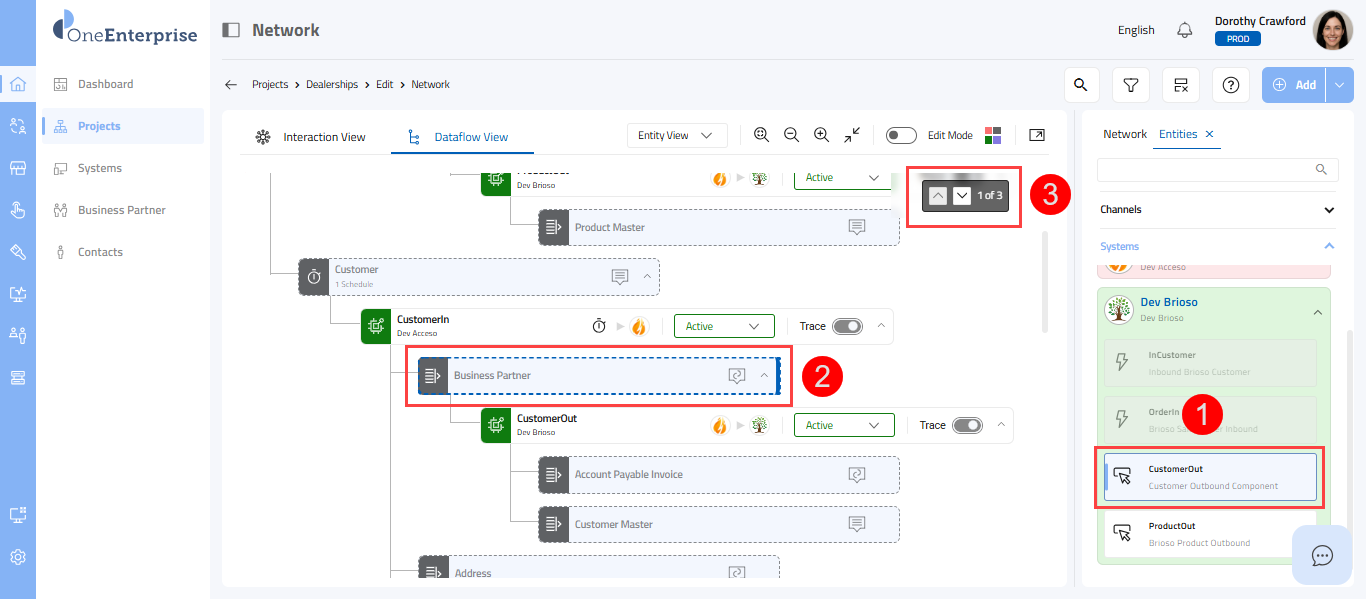Open Systems in the sidebar menu
The width and height of the screenshot is (1366, 599).
(100, 168)
